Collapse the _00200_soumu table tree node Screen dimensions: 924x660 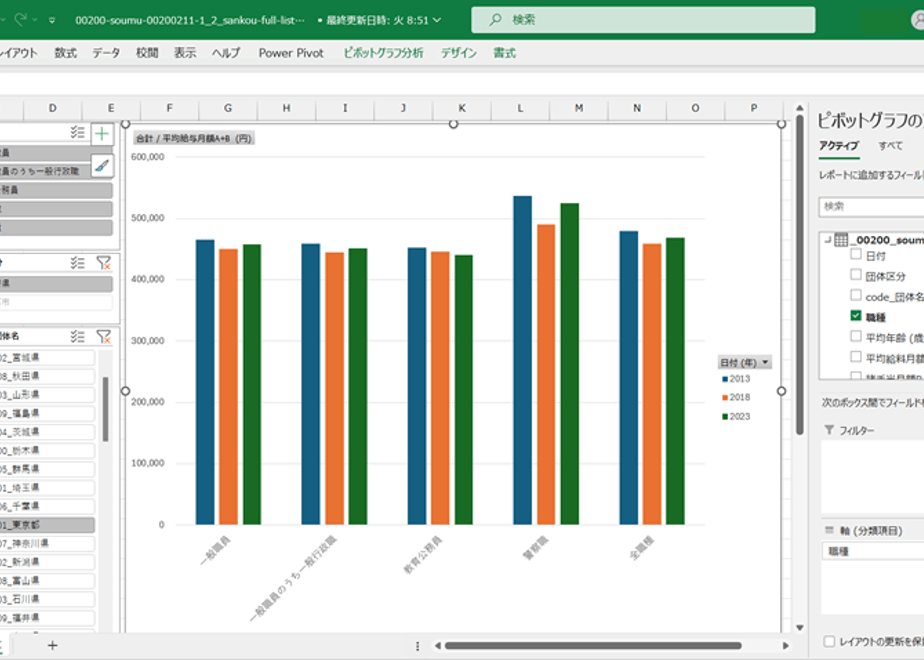(x=827, y=240)
